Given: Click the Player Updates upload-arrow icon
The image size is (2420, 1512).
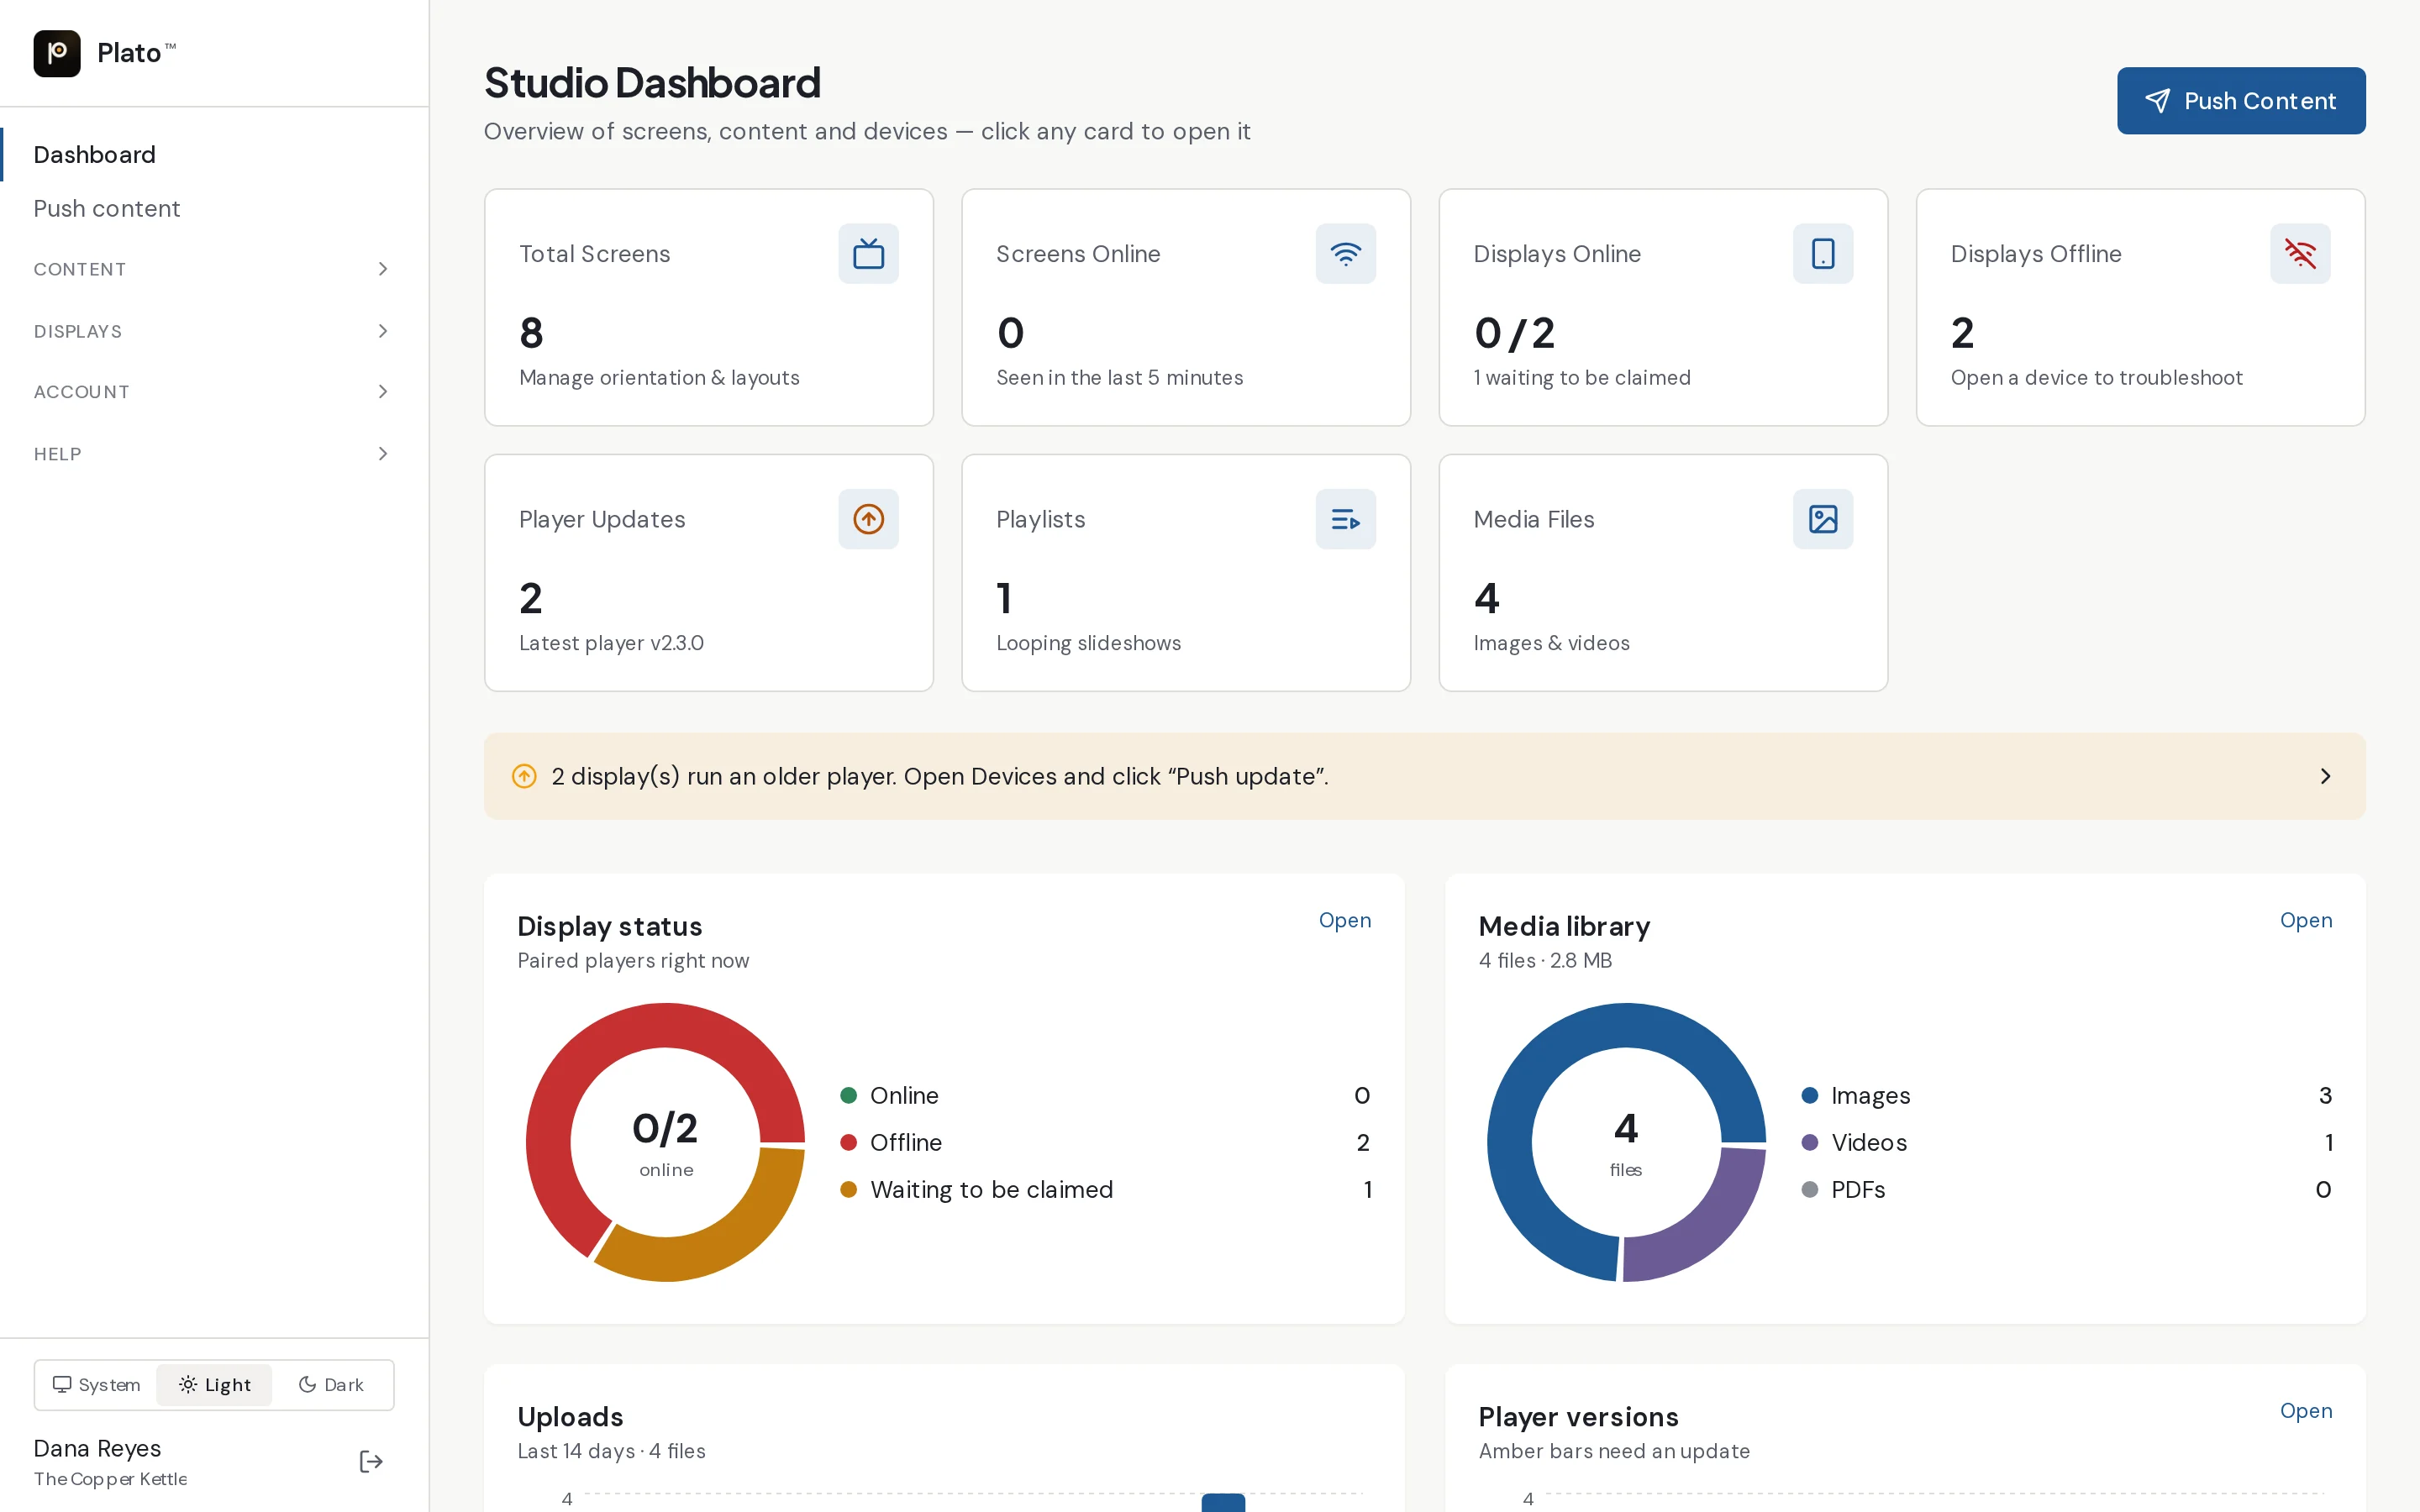Looking at the screenshot, I should coord(868,519).
